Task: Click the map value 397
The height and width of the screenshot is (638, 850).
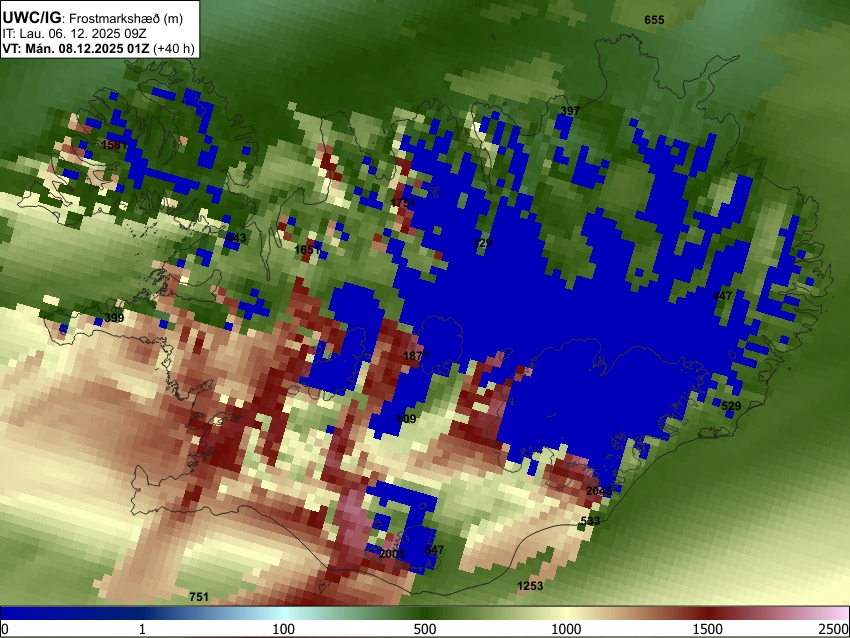Action: [570, 111]
